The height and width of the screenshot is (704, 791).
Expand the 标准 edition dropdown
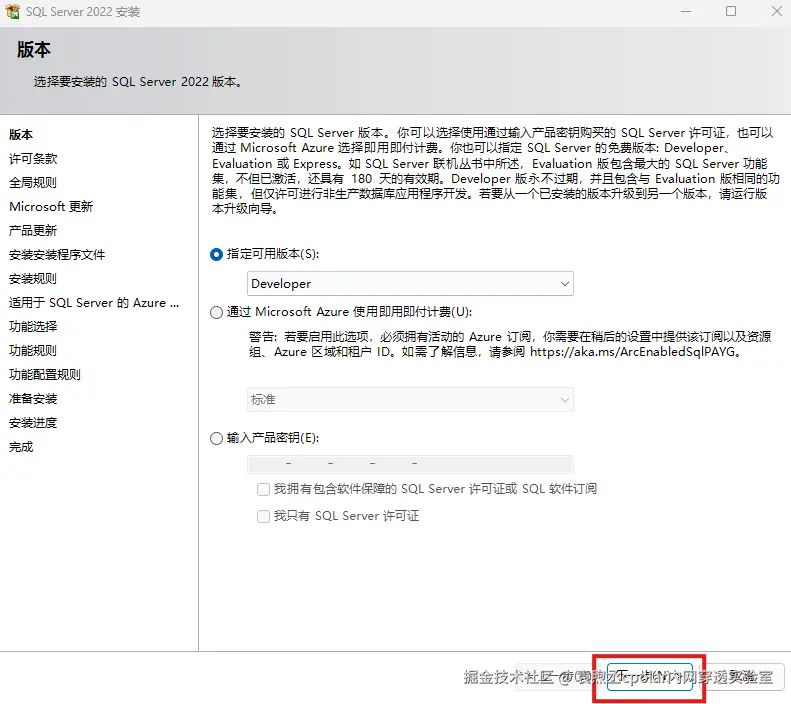410,400
